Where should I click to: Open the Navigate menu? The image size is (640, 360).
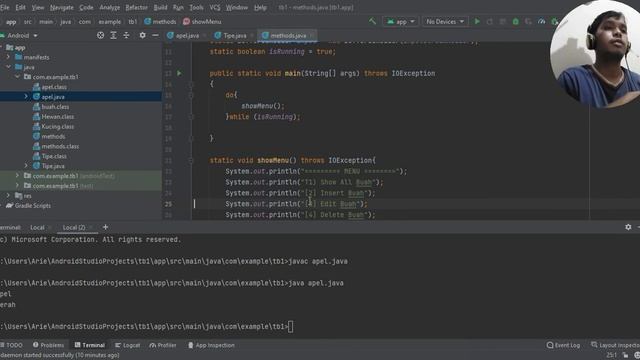pyautogui.click(x=62, y=7)
